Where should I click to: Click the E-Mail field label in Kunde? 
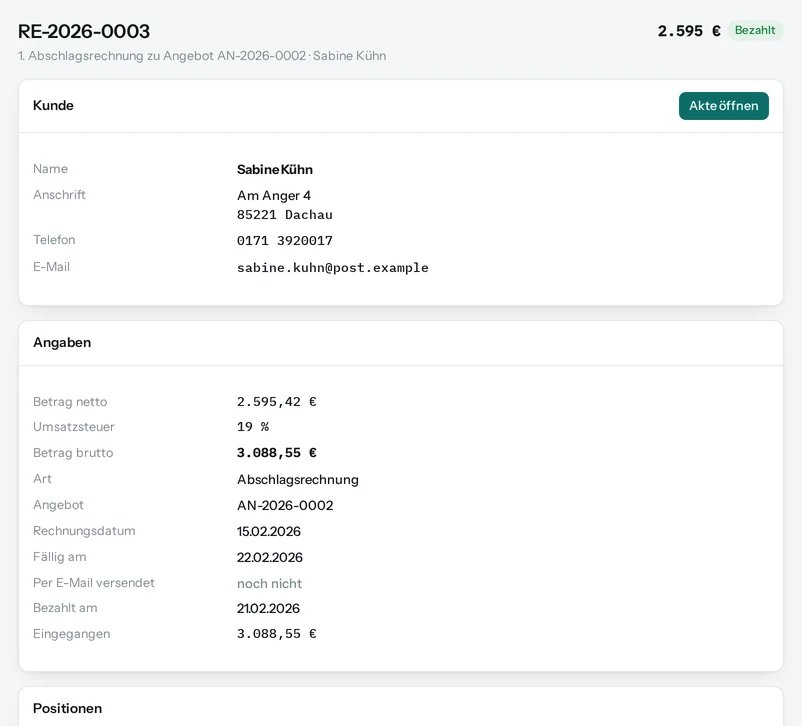click(51, 267)
